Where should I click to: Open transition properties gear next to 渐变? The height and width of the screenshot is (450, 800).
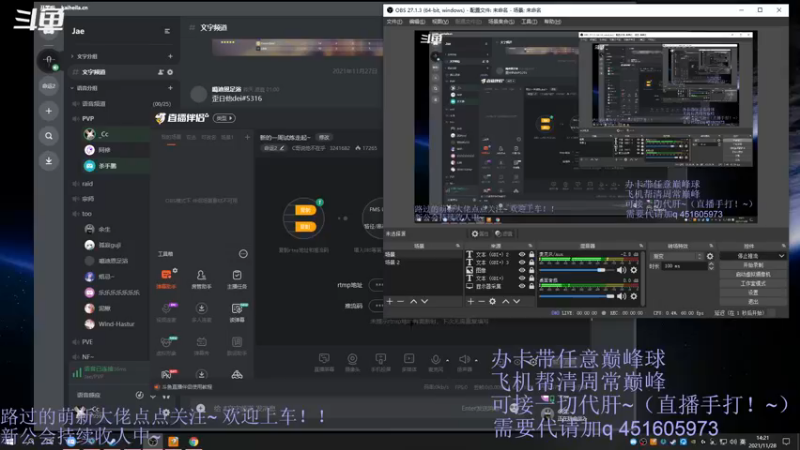(x=710, y=256)
